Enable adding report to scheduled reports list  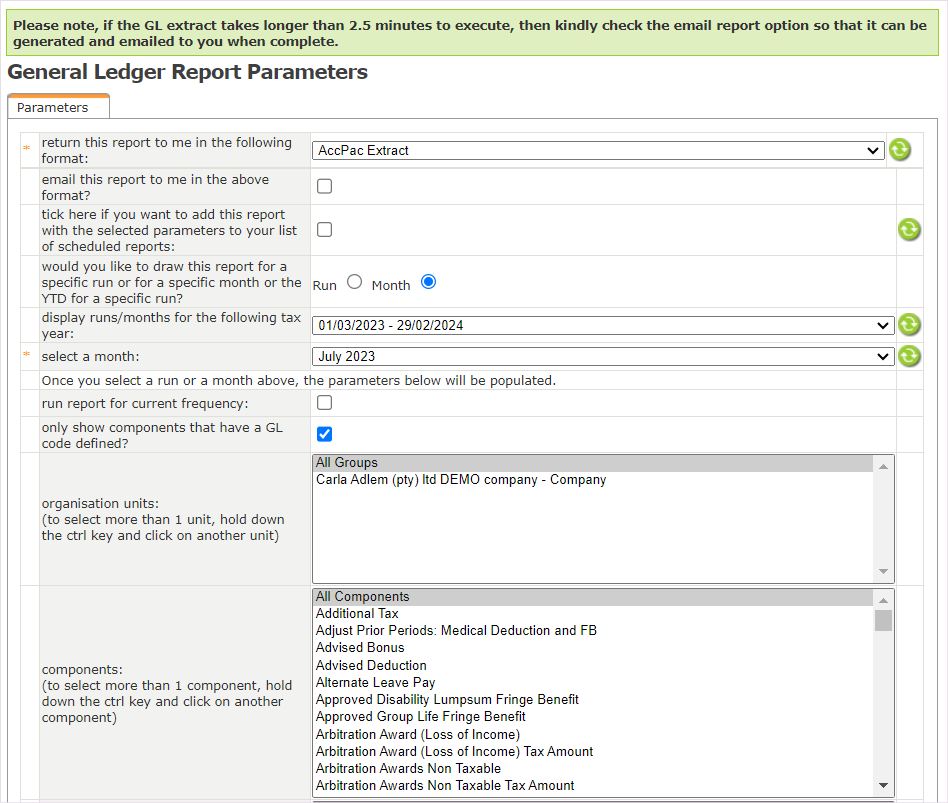pyautogui.click(x=324, y=230)
